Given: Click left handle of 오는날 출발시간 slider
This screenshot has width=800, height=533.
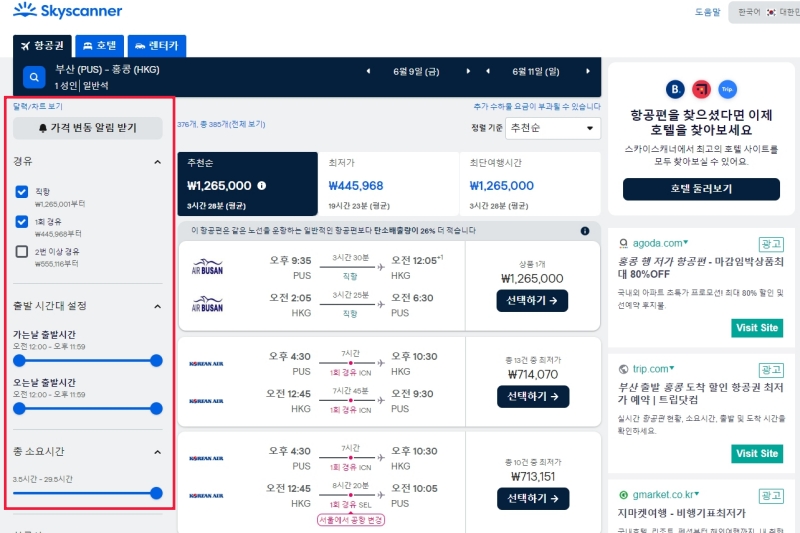Looking at the screenshot, I should pyautogui.click(x=19, y=409).
